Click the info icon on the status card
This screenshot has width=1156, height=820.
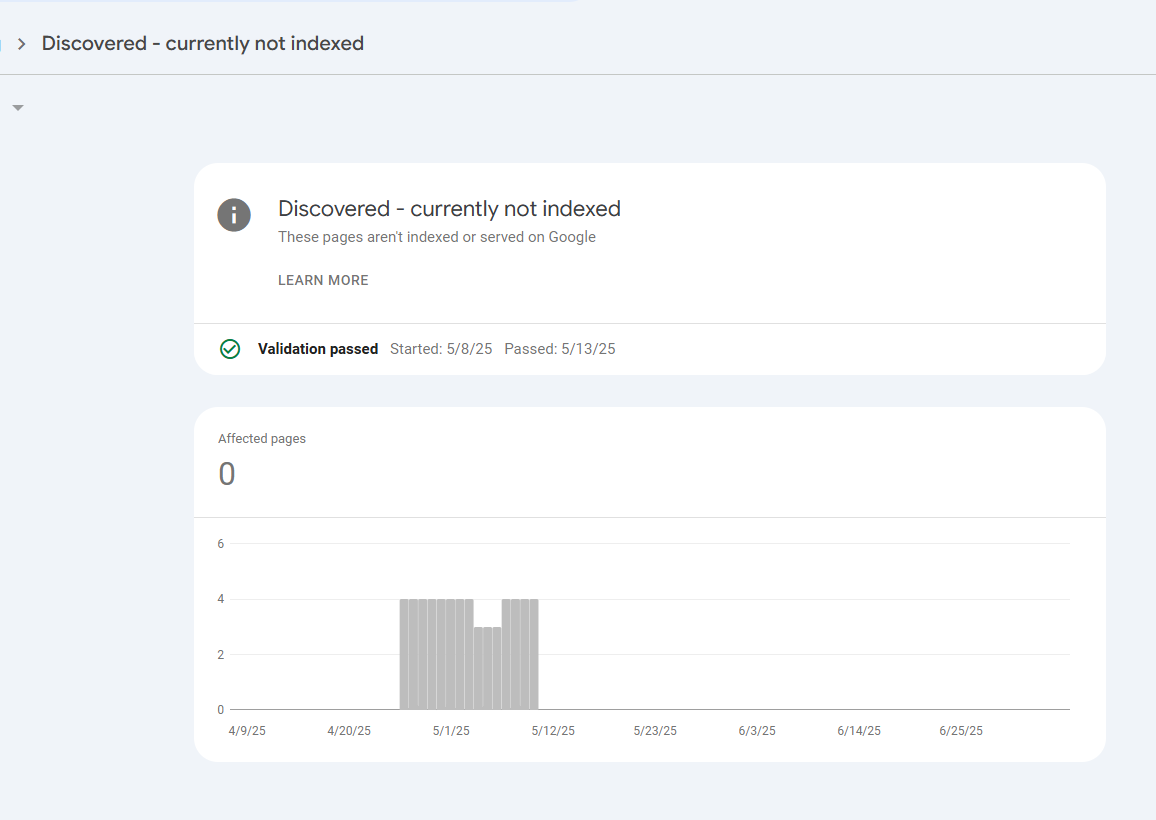[233, 214]
